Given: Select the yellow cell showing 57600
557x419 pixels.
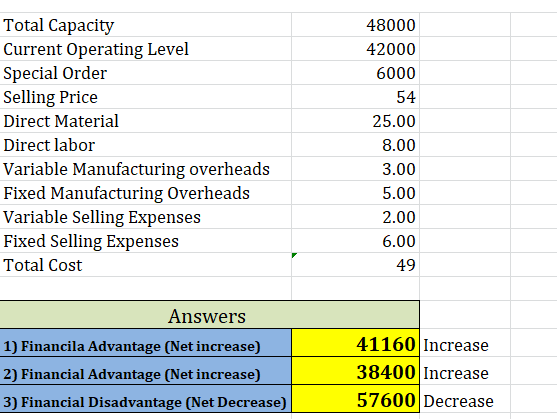Looking at the screenshot, I should pos(356,399).
